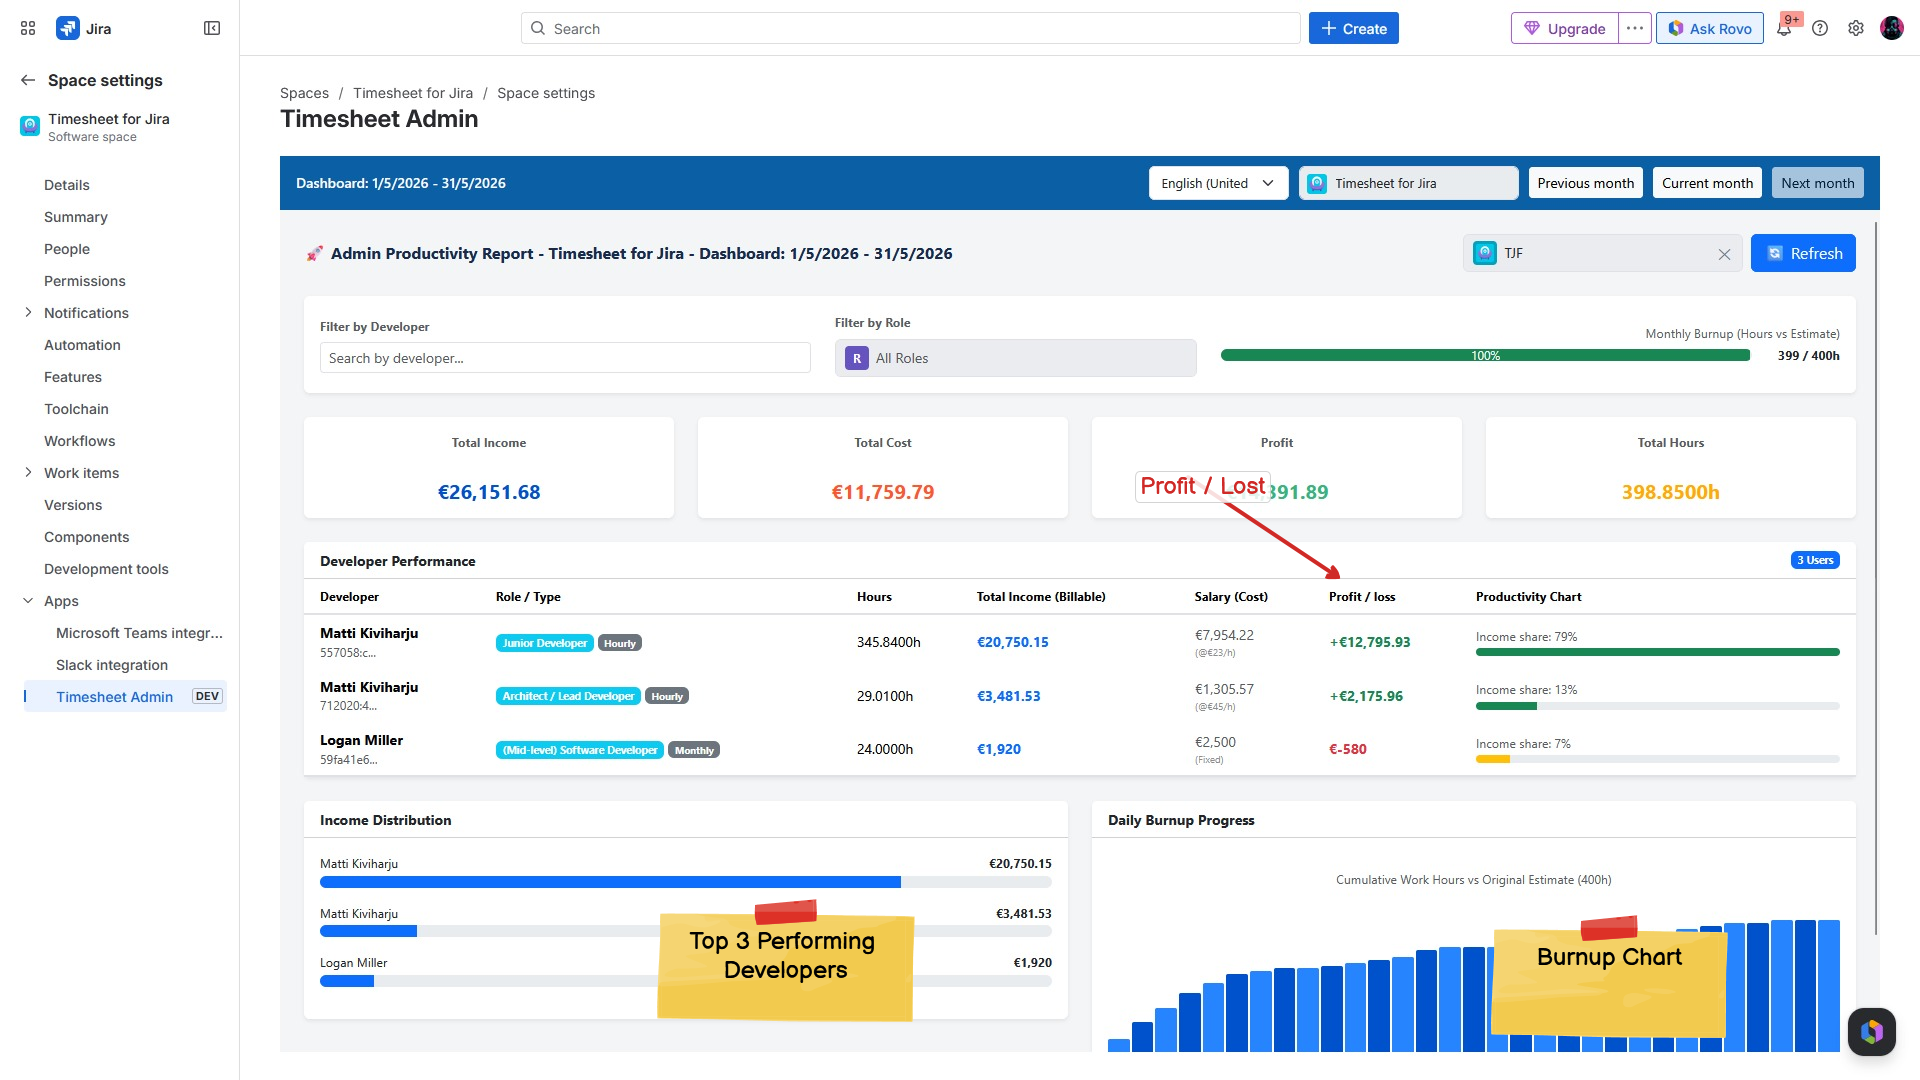Open the notifications bell icon
The image size is (1920, 1080).
[1784, 28]
